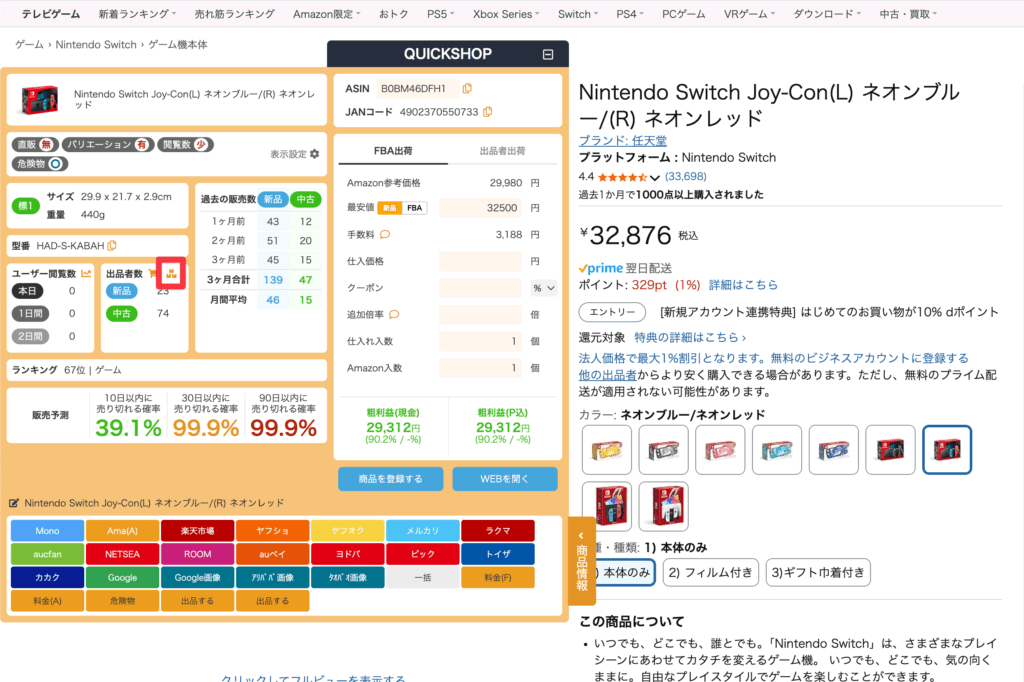Copy the 型番 HAD-S-KABAH via copy icon
Screen dimensions: 1024x682
coord(112,246)
